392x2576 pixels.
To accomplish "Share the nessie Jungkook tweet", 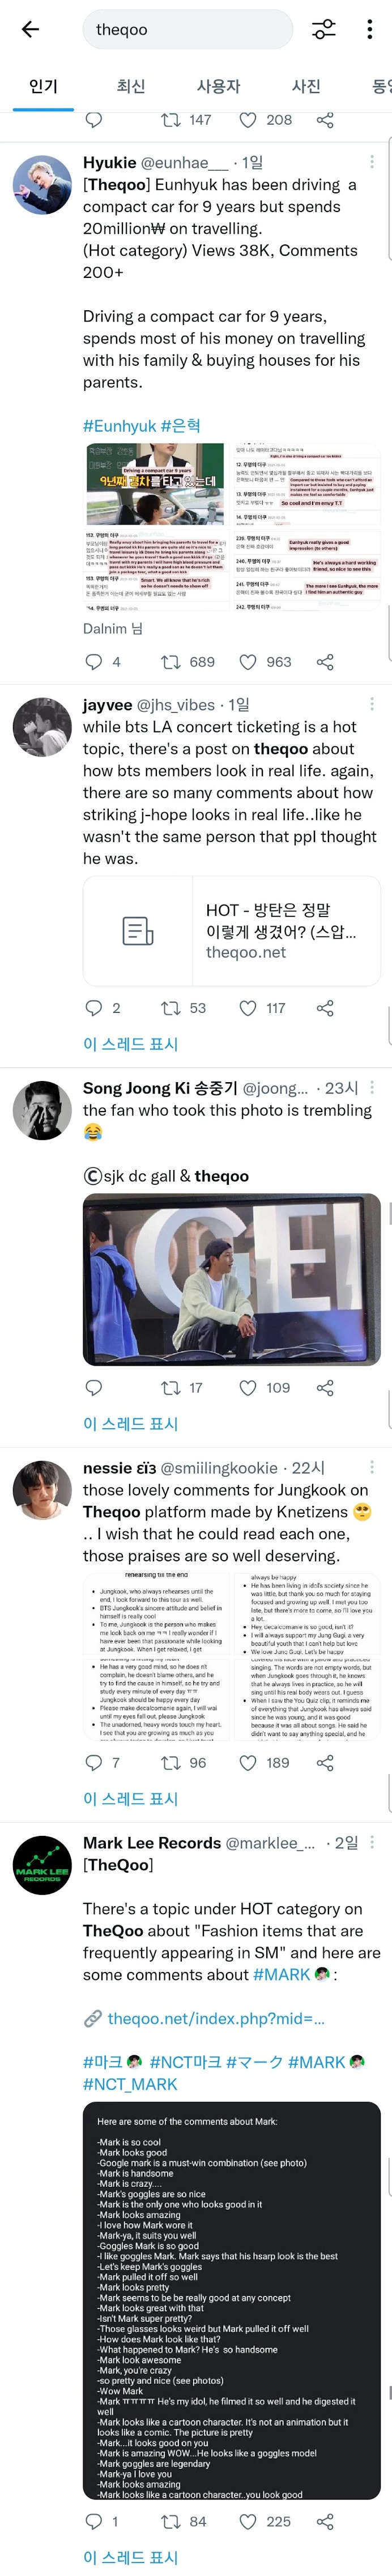I will (325, 1762).
